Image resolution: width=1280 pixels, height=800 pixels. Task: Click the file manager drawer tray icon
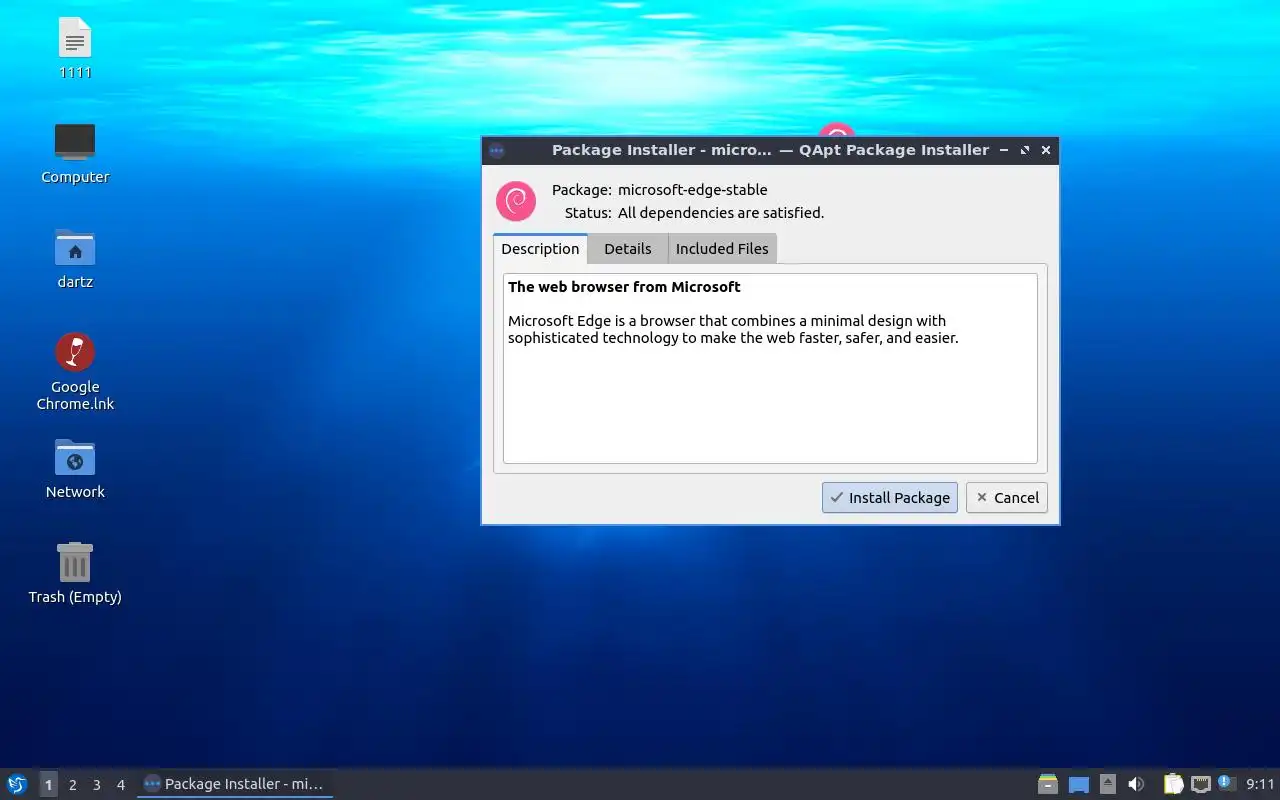[x=1048, y=784]
